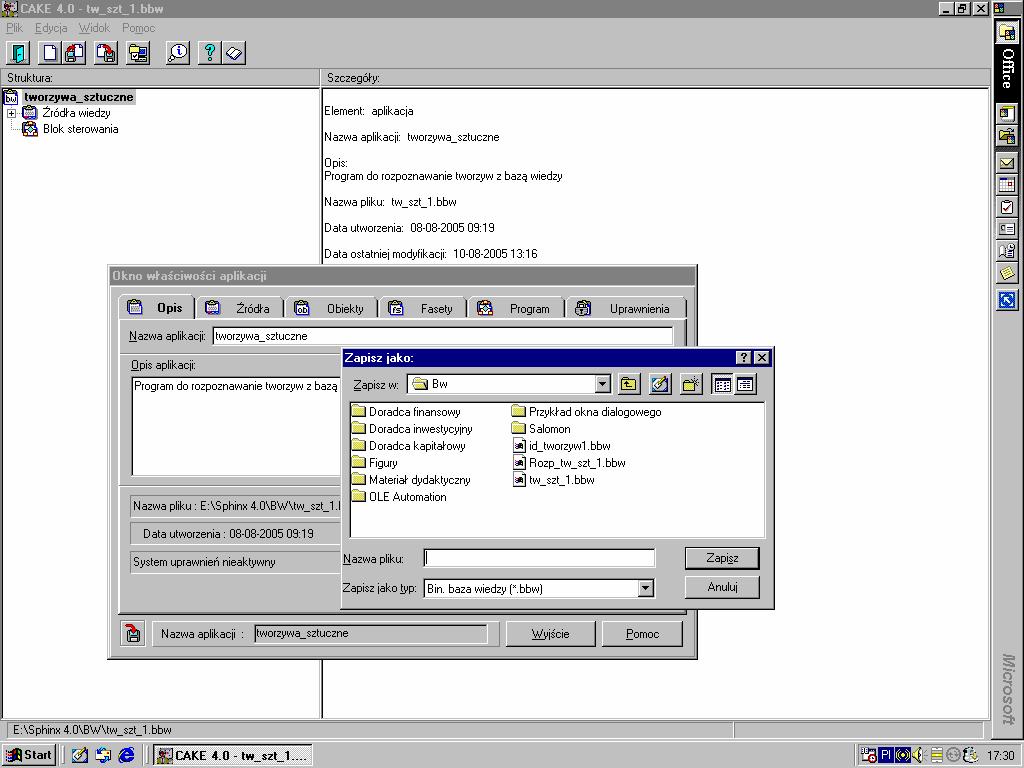Viewport: 1024px width, 768px height.
Task: Click the magnifier info toolbar icon
Action: [178, 53]
